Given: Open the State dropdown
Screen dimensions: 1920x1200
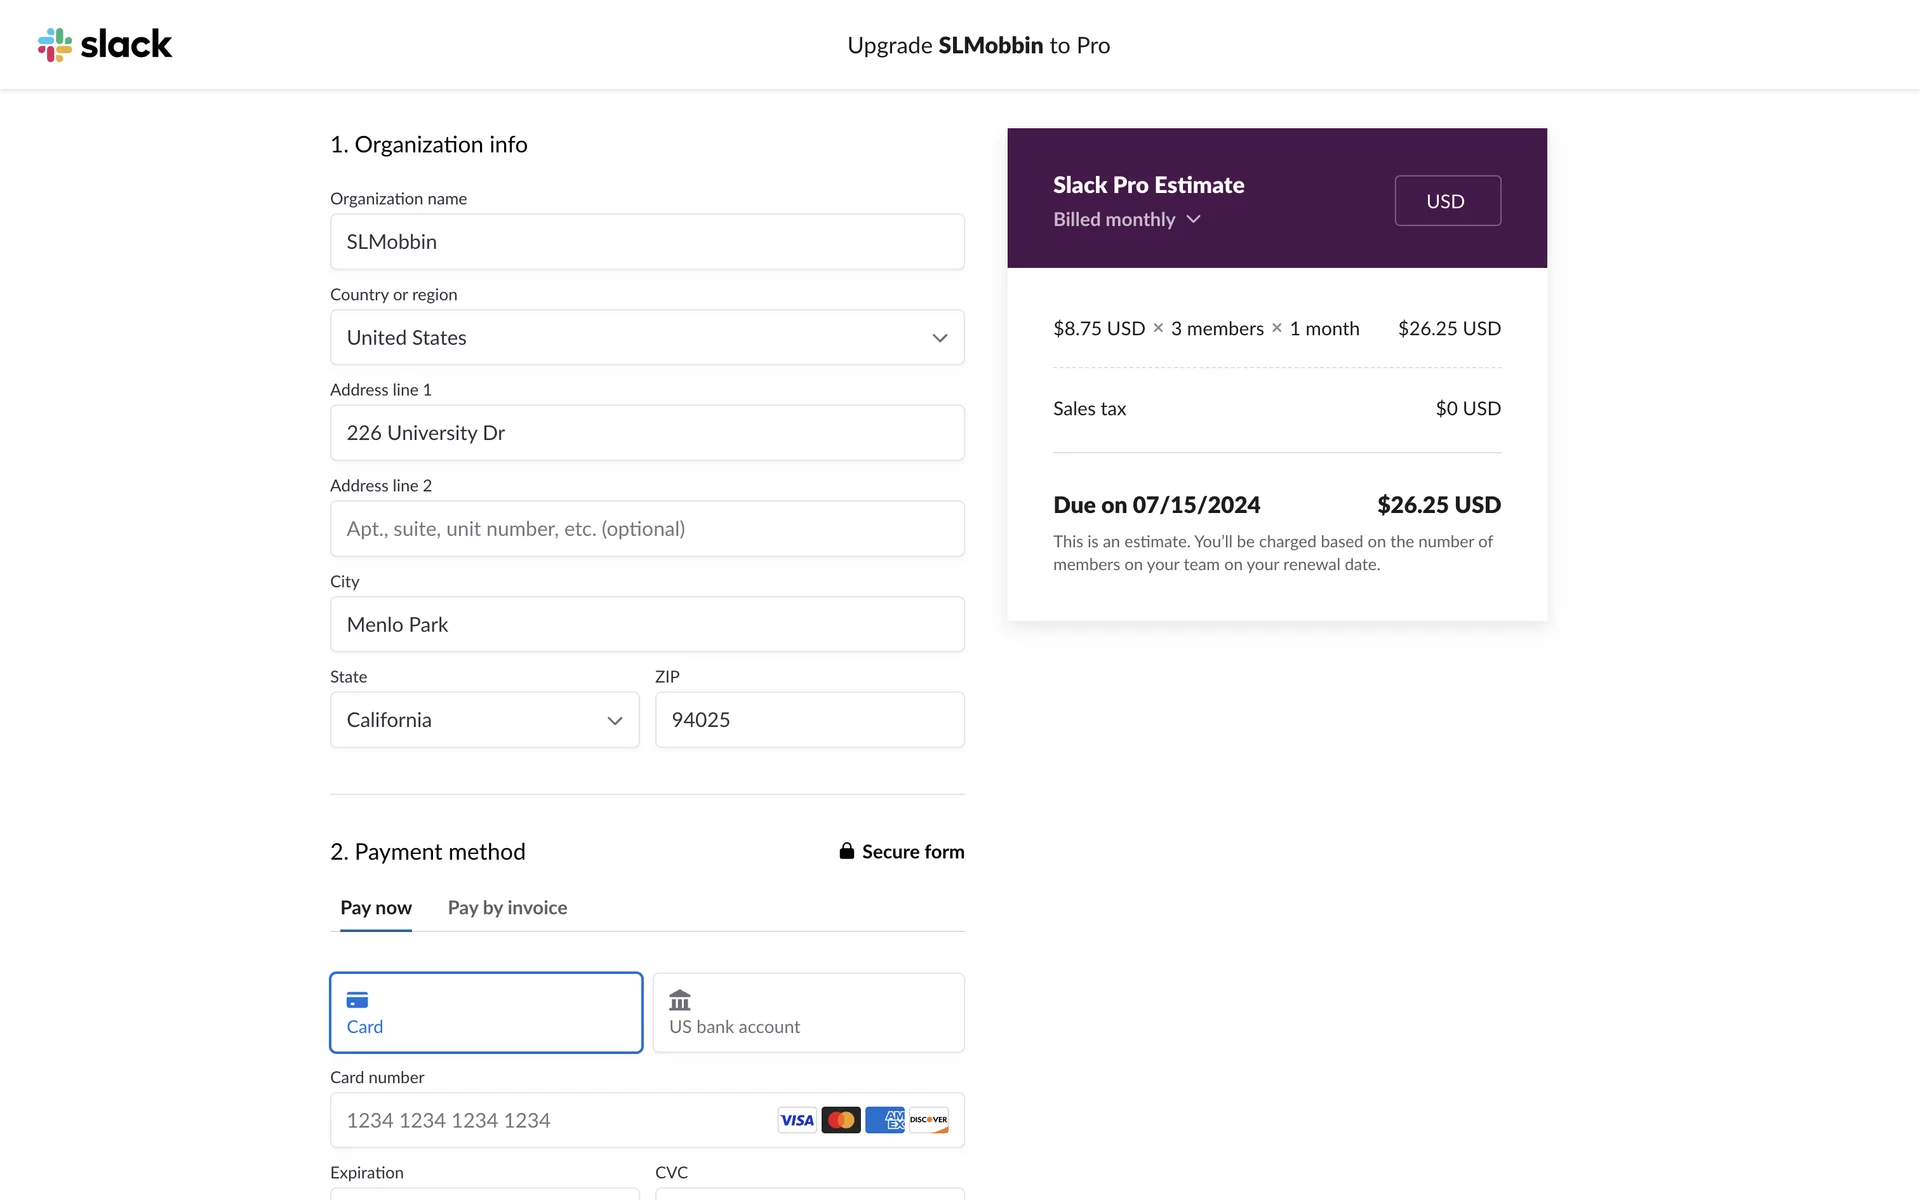Looking at the screenshot, I should (484, 720).
